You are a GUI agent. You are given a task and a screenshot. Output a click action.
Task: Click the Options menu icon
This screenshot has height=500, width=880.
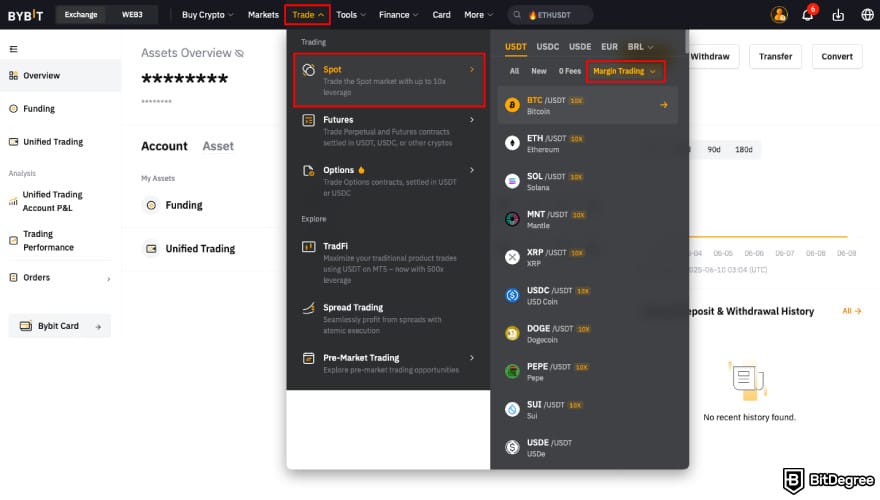coord(309,171)
